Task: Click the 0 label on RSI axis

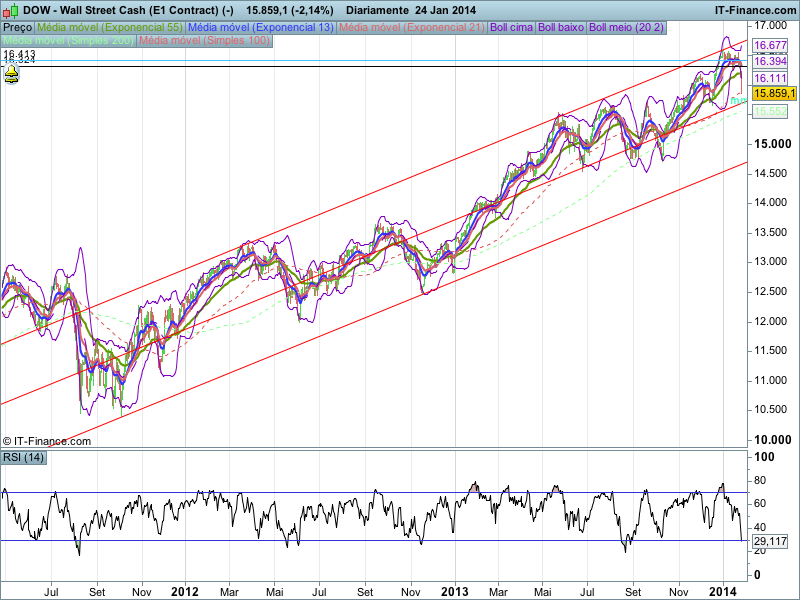Action: pyautogui.click(x=757, y=574)
